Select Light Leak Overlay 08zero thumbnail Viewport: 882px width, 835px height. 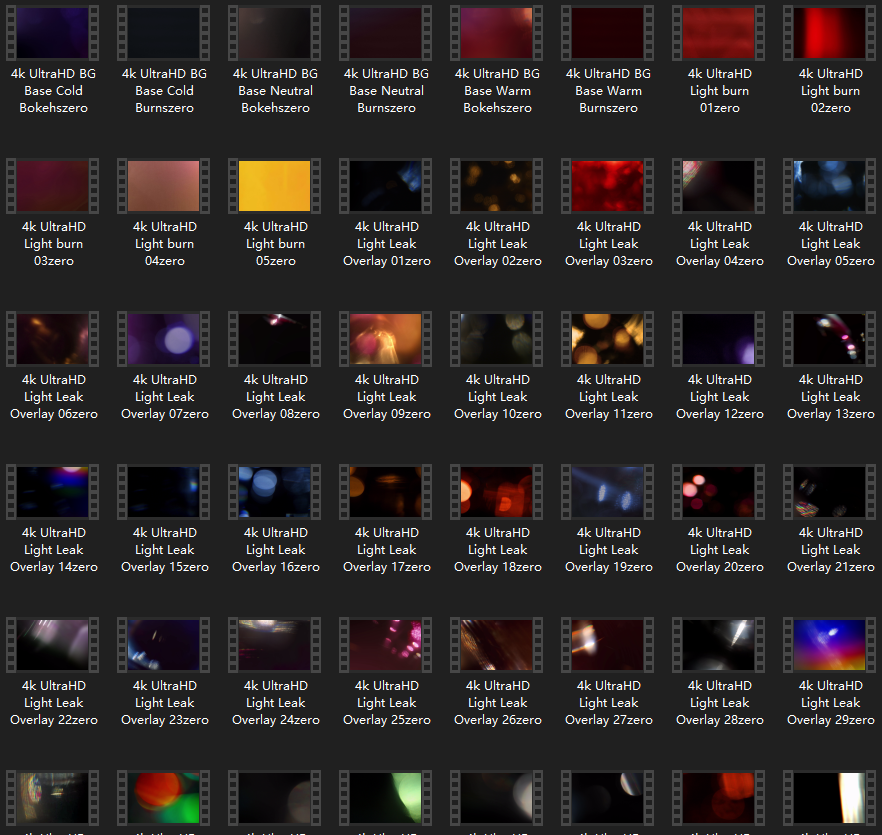274,339
